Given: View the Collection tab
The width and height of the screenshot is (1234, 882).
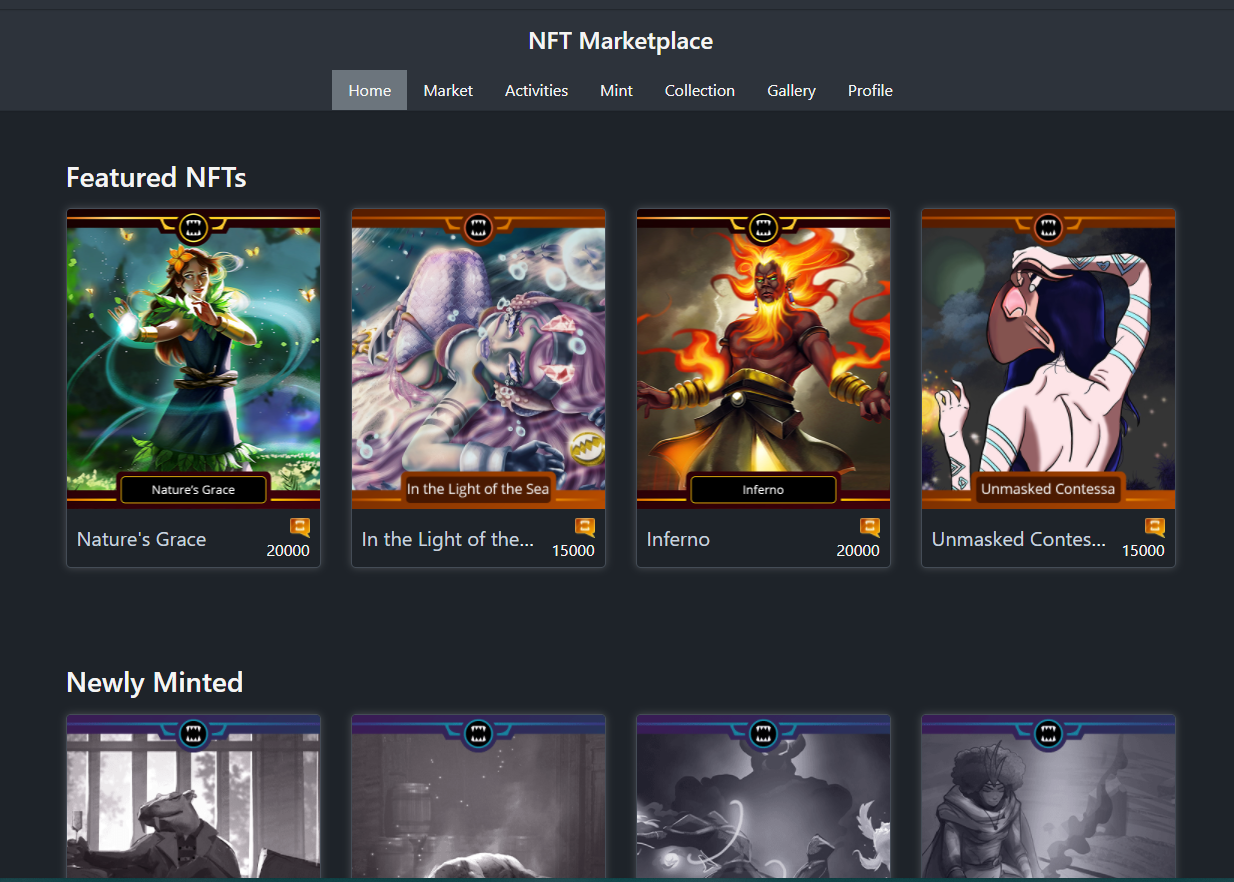Looking at the screenshot, I should point(700,90).
